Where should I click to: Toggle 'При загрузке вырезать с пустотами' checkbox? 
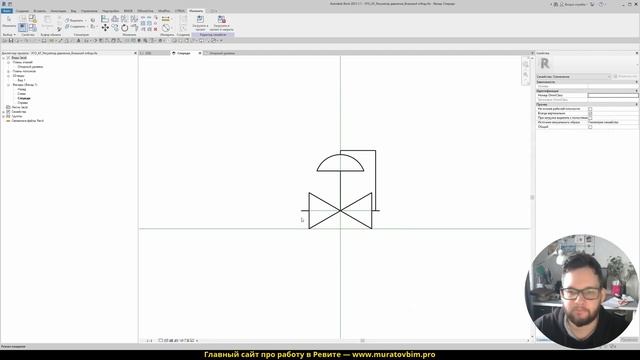(590, 118)
